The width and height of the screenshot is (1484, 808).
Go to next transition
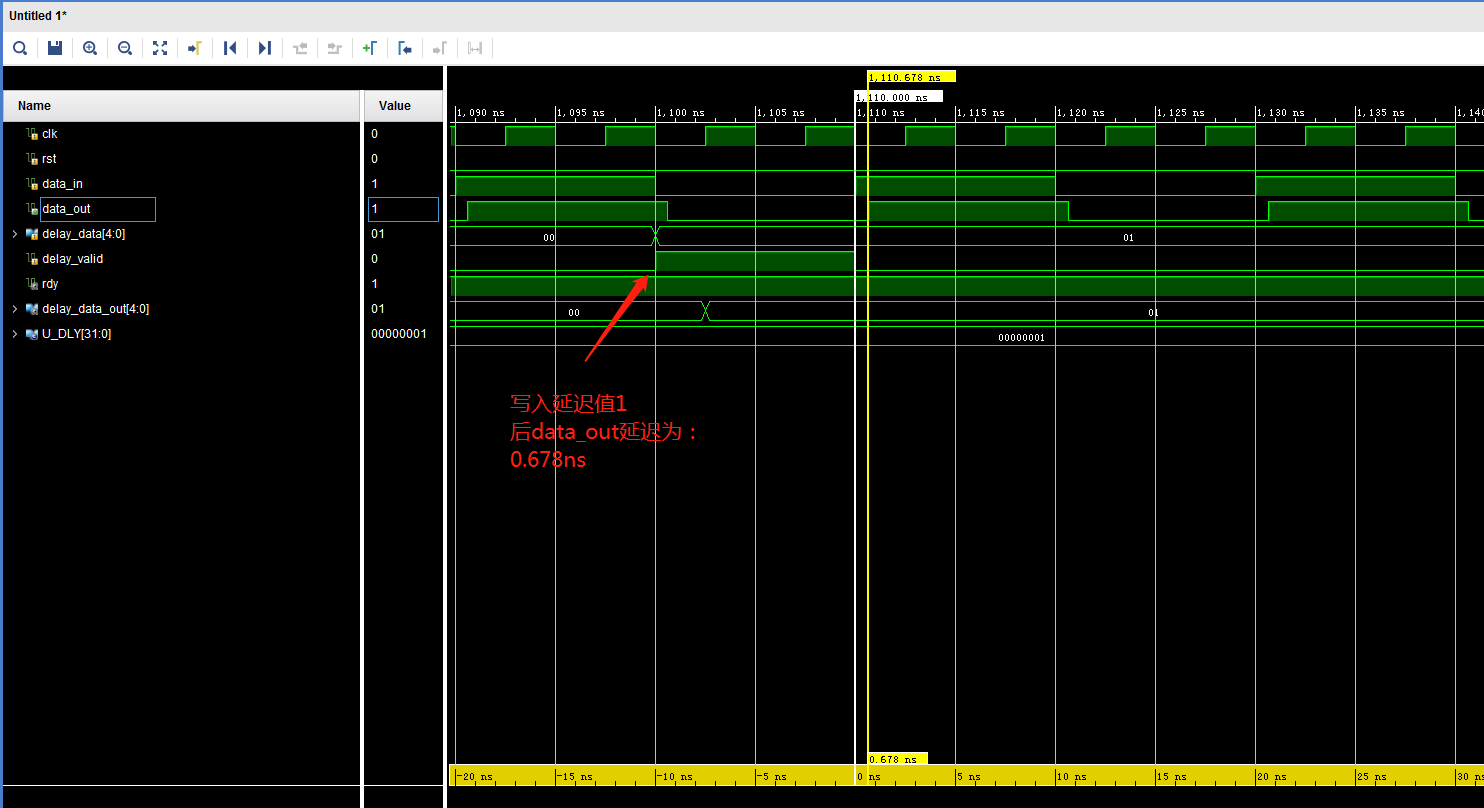coord(335,48)
